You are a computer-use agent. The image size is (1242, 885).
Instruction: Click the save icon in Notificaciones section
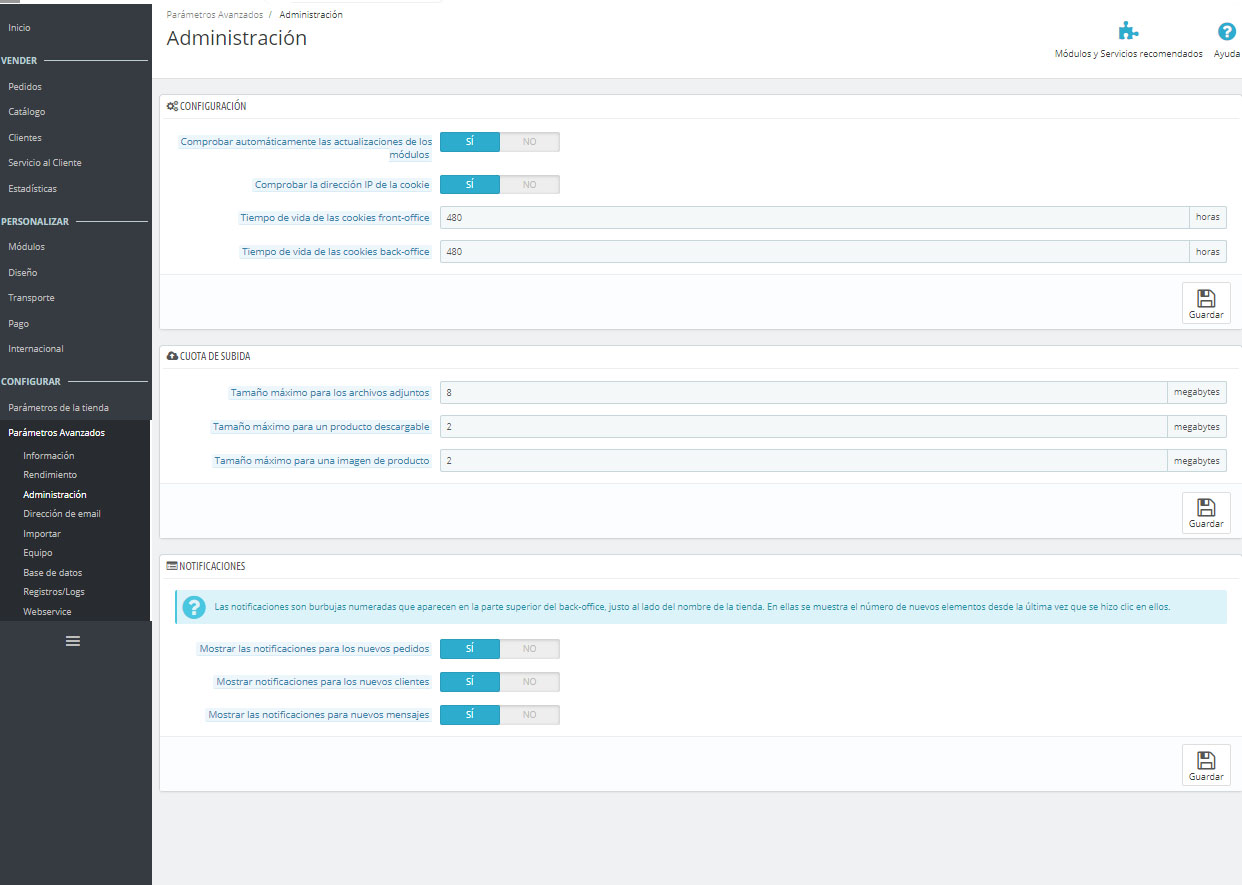click(1206, 760)
